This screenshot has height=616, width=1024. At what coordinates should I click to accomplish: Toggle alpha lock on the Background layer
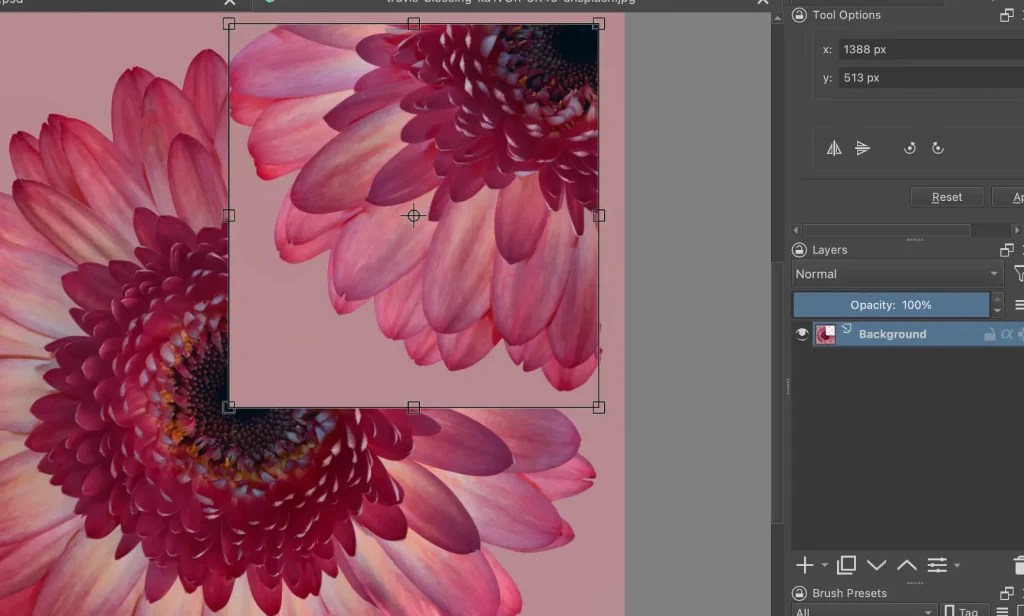[x=1008, y=334]
